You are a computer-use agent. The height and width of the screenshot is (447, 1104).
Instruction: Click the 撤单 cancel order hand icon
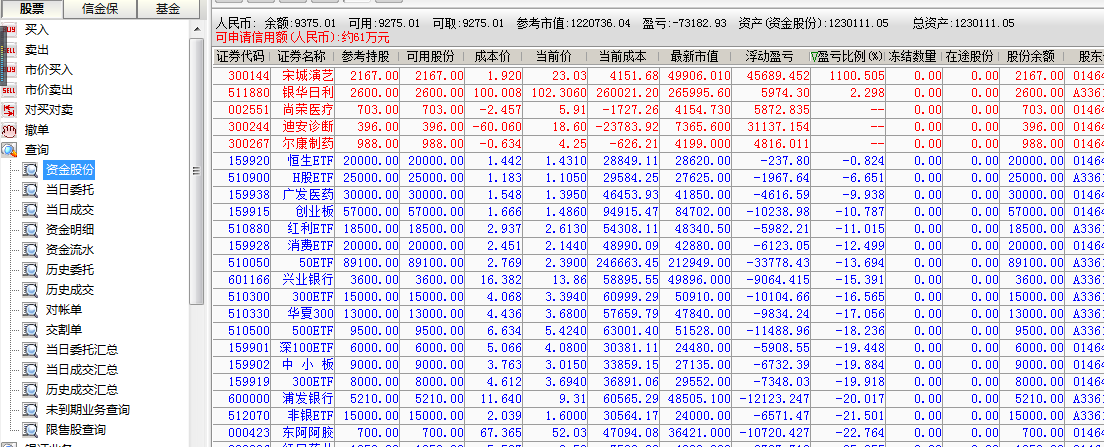tap(8, 130)
